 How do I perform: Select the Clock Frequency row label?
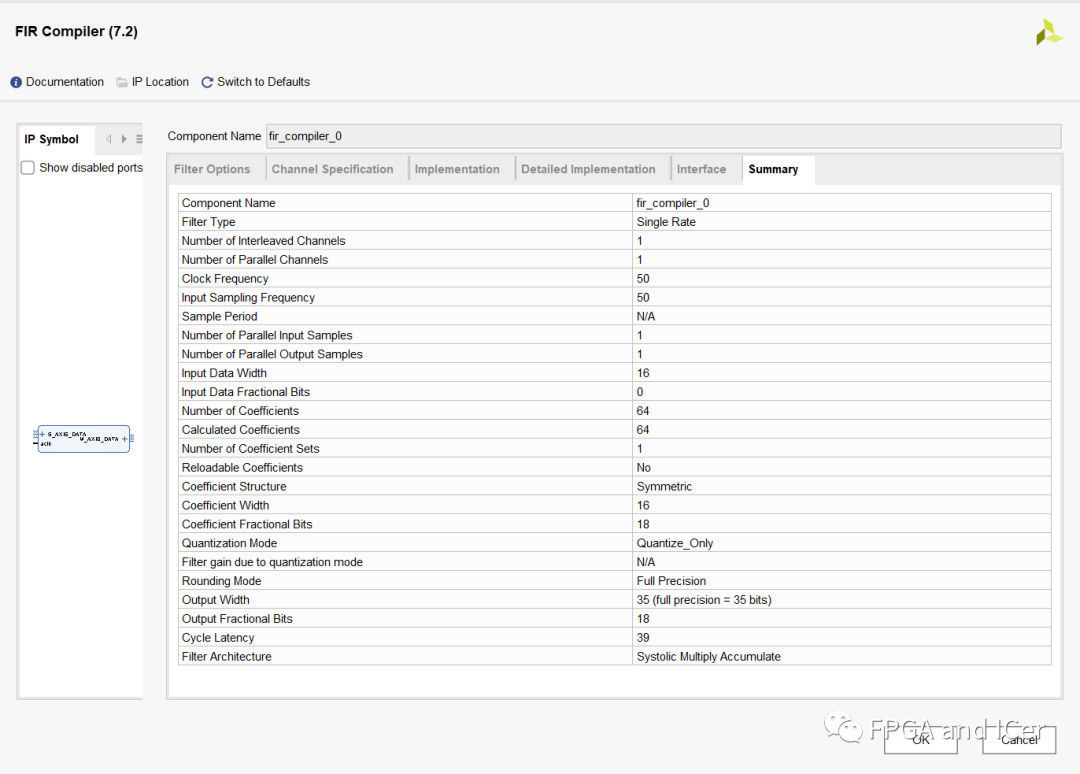coord(225,279)
